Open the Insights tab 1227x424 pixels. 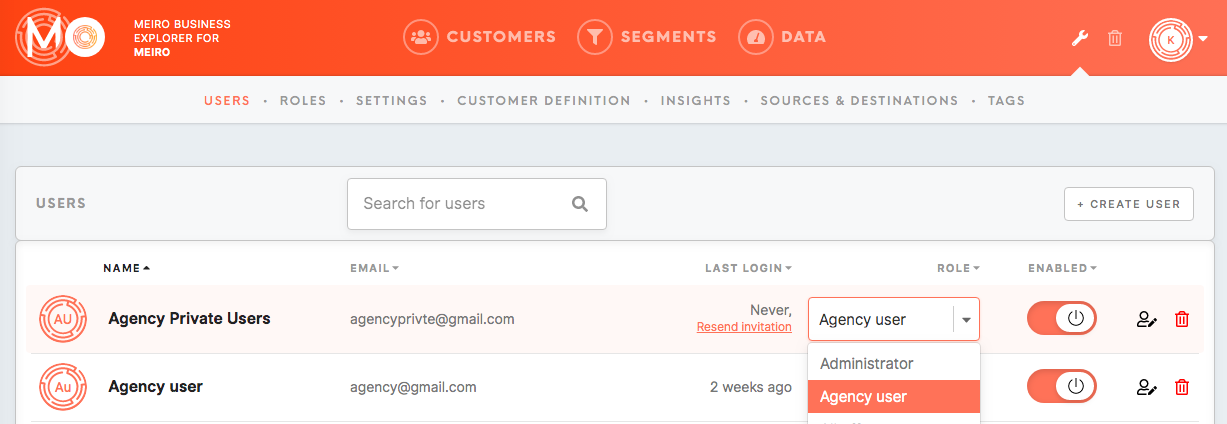695,101
